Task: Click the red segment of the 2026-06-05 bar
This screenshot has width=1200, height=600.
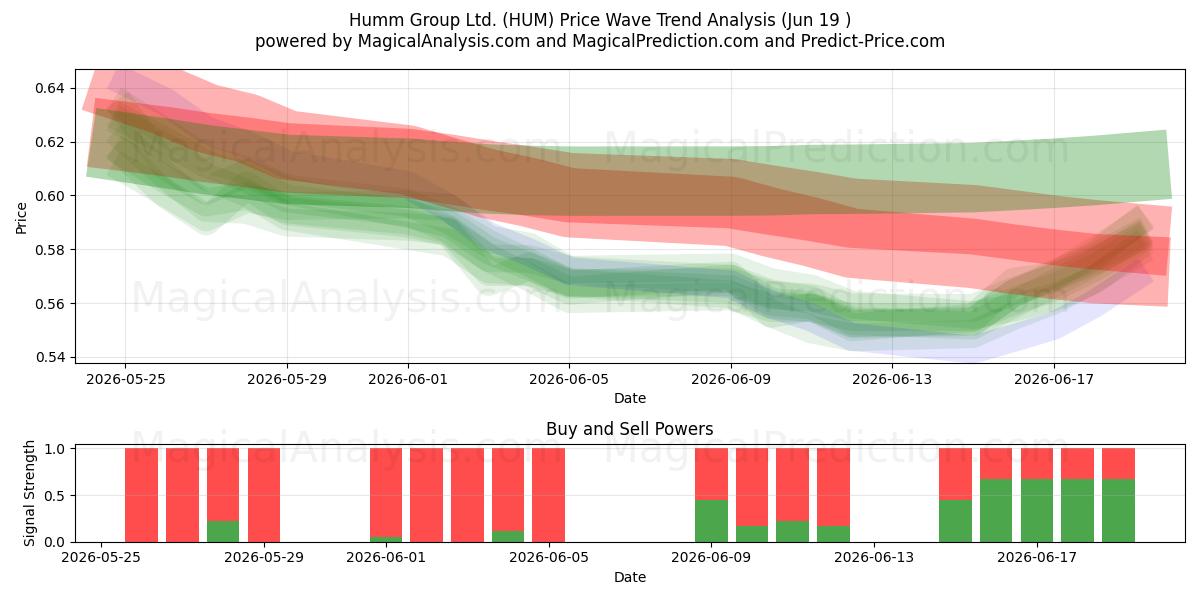Action: pos(548,495)
